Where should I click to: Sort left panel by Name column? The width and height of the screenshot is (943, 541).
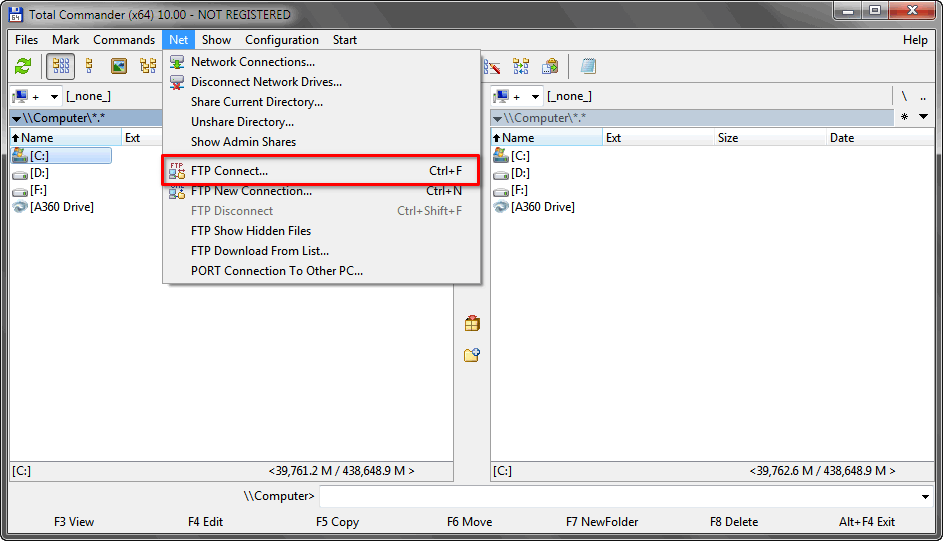coord(66,138)
